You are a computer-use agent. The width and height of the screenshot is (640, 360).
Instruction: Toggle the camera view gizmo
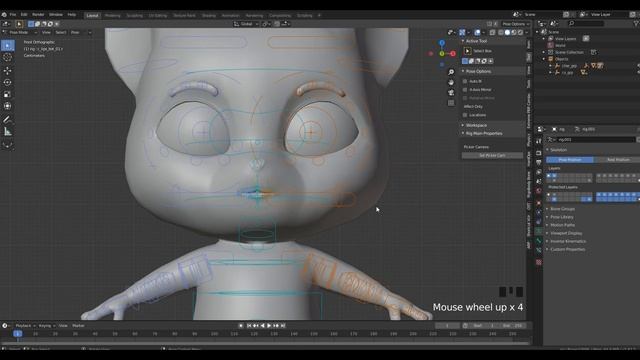click(451, 93)
